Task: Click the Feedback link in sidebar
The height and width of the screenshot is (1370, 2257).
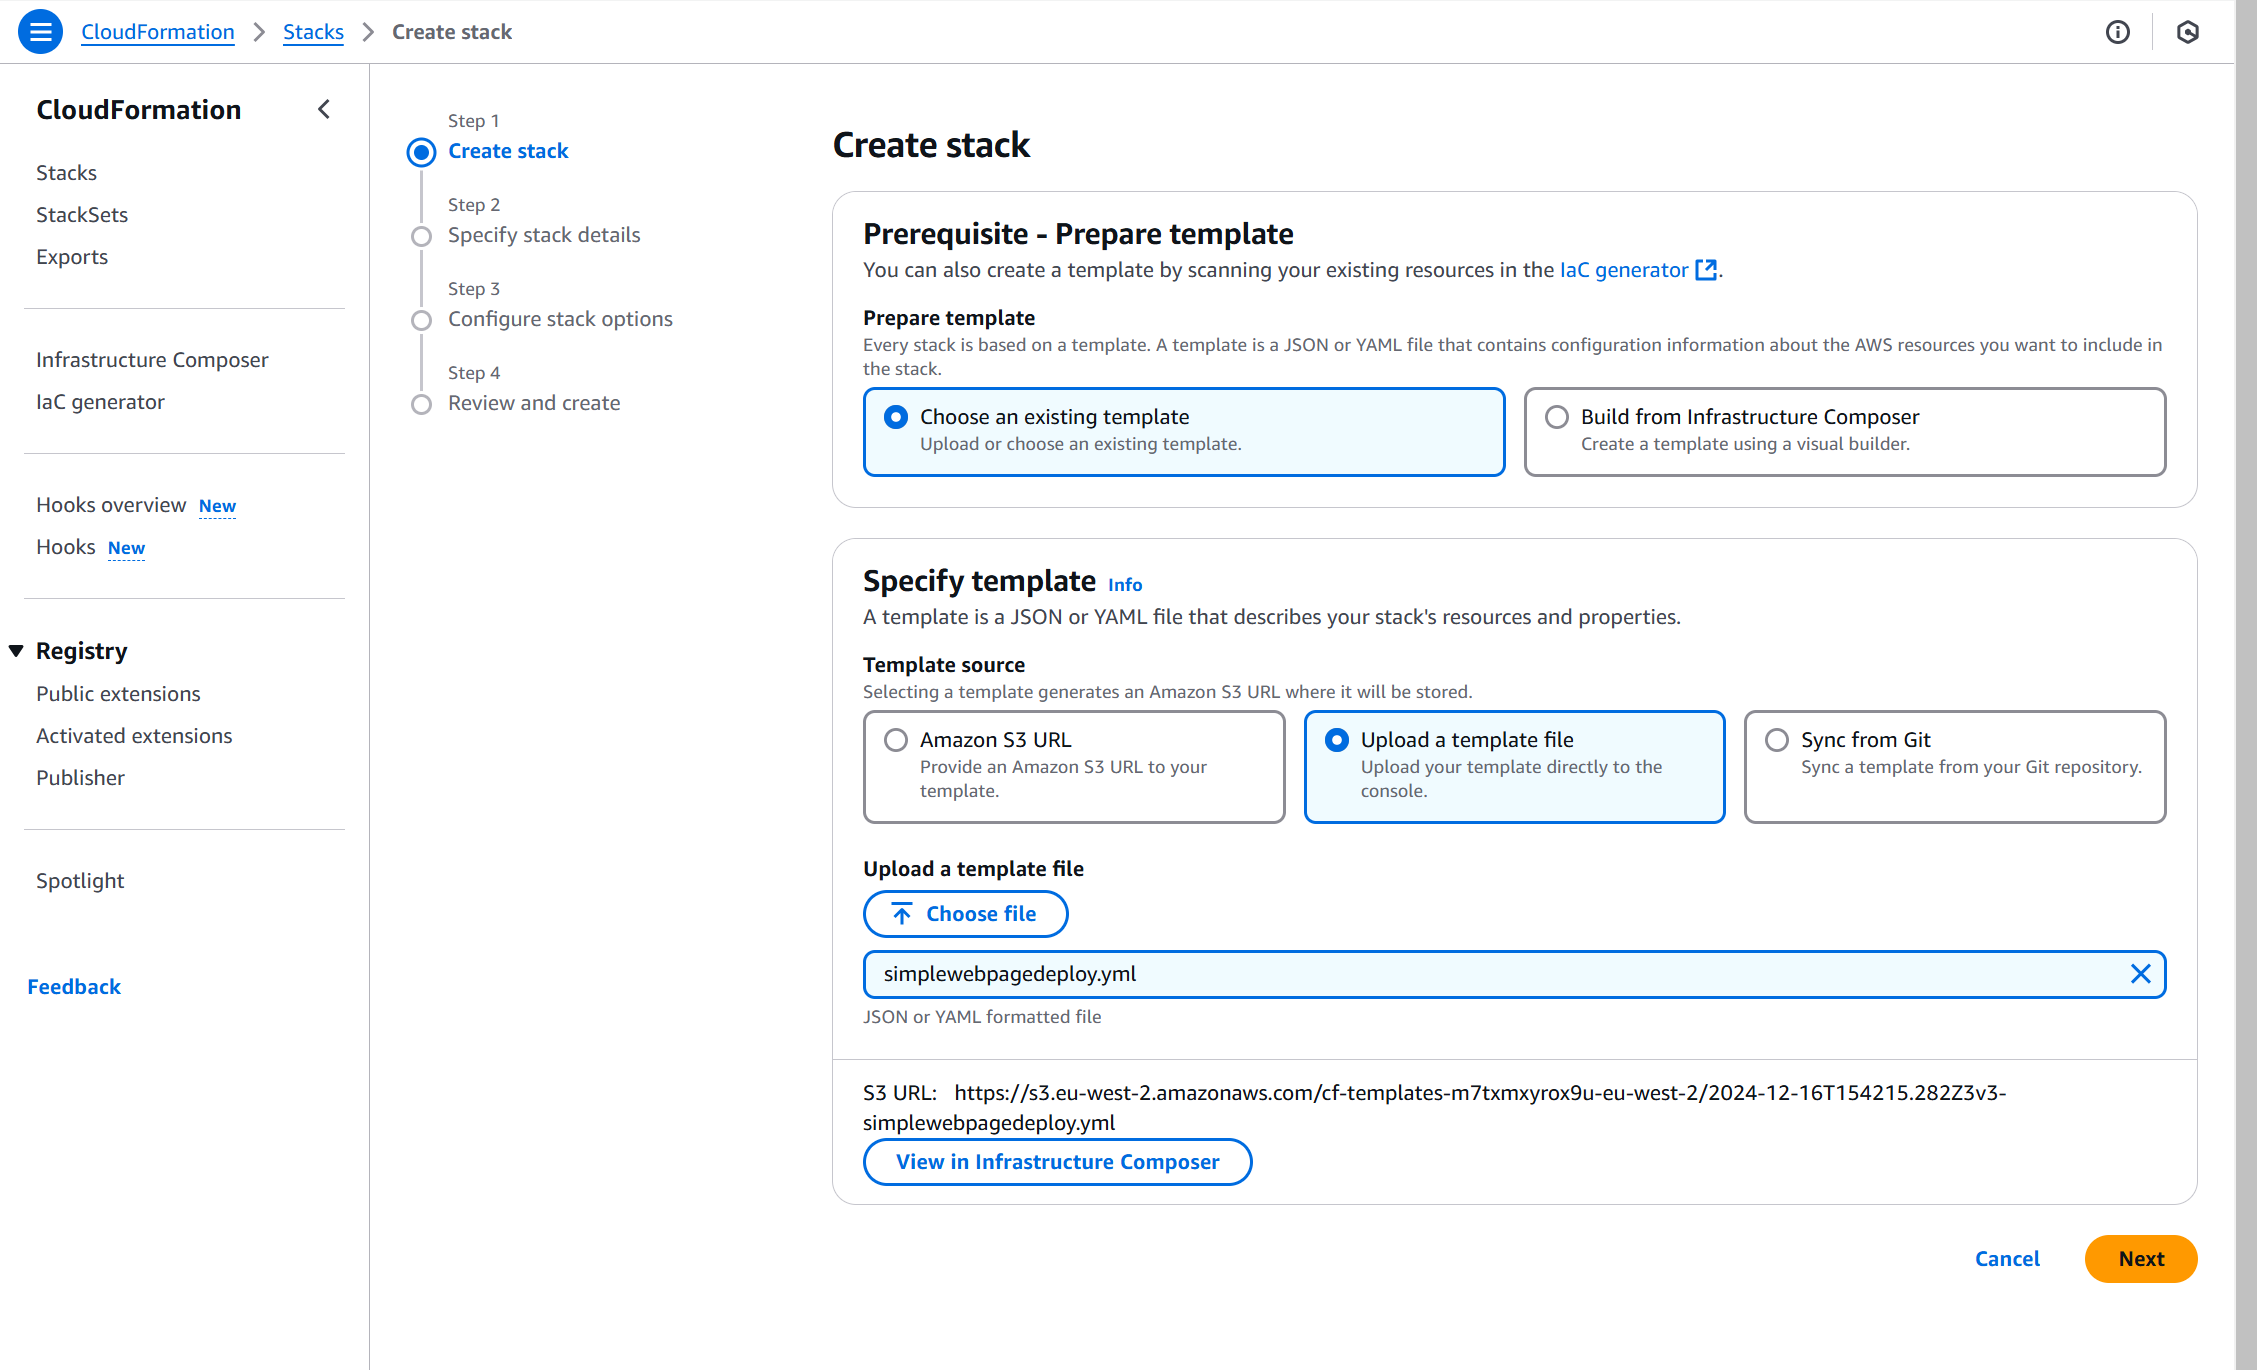Action: [x=74, y=987]
